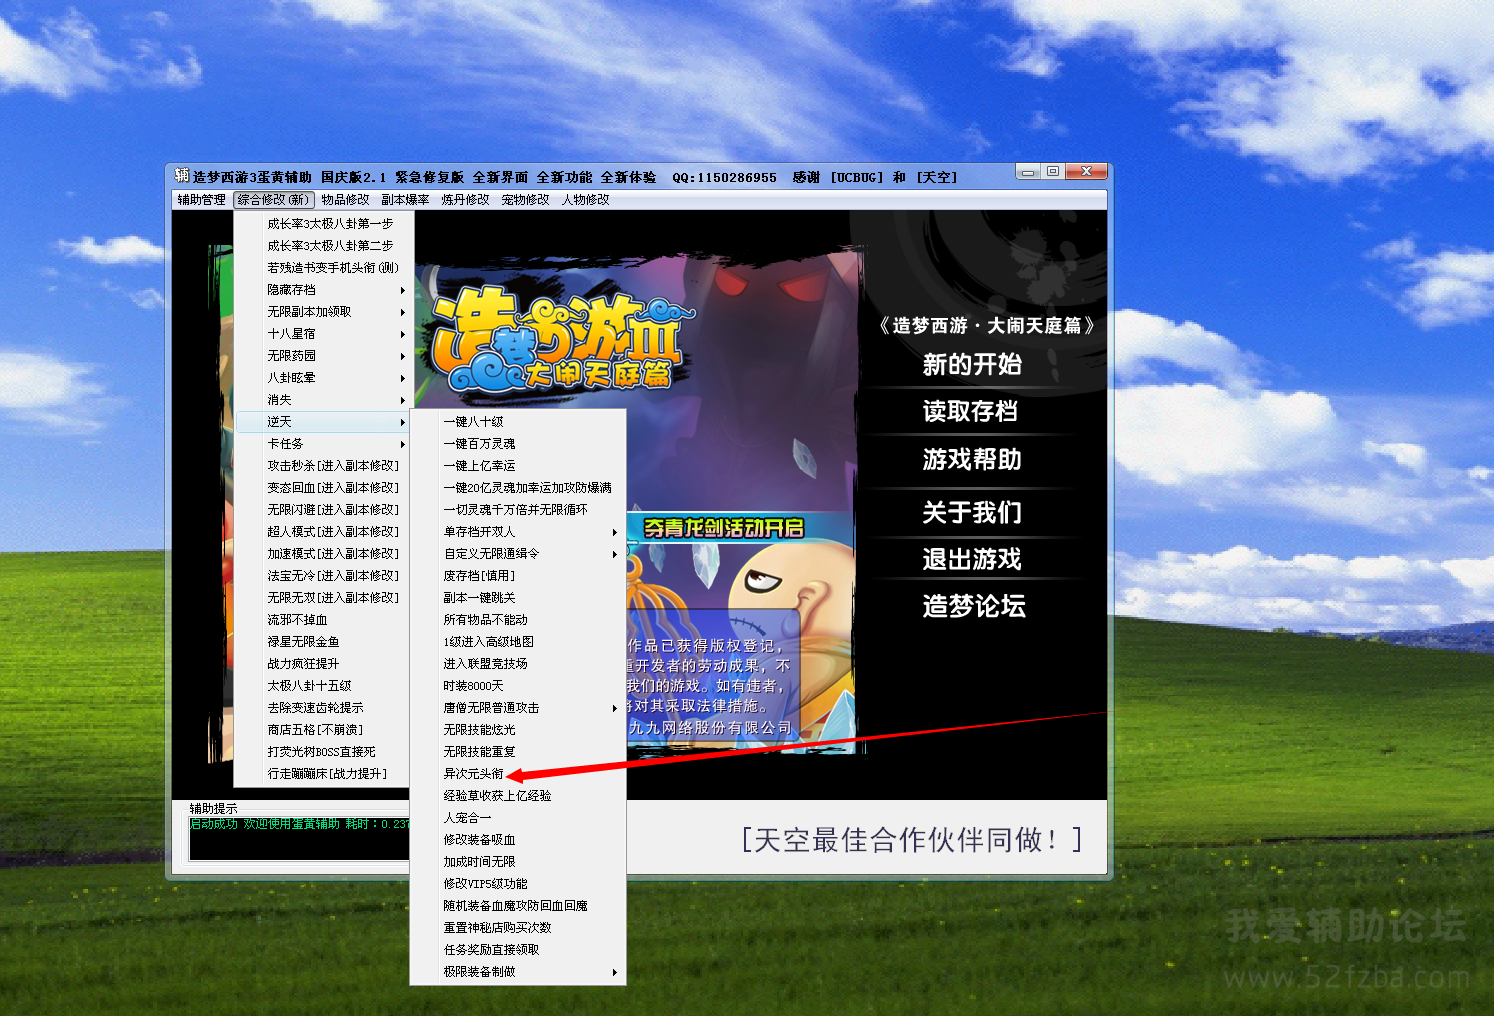Start a new game with 新的开始
The image size is (1494, 1016).
[972, 365]
